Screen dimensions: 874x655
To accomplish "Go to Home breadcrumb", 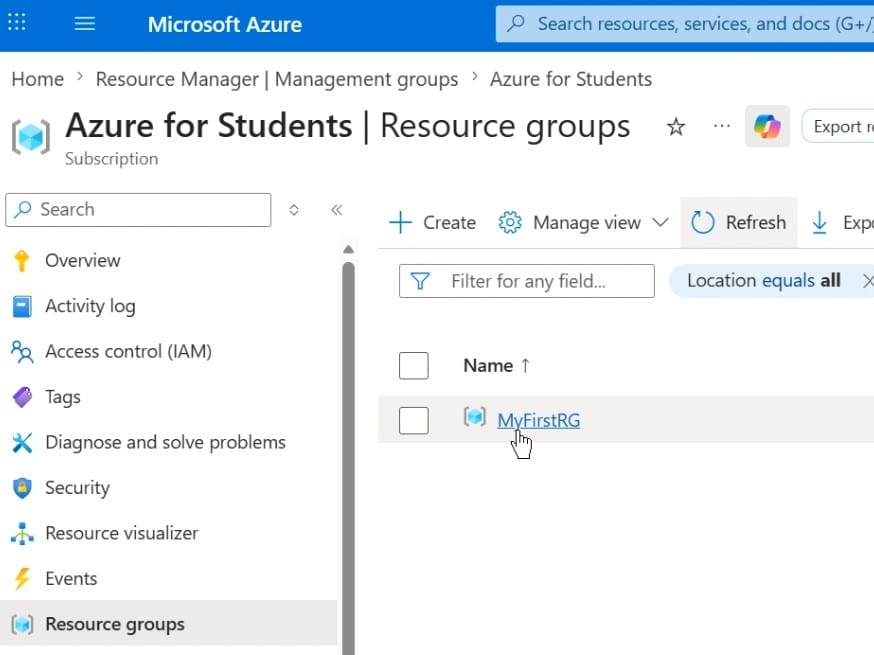I will pyautogui.click(x=37, y=79).
